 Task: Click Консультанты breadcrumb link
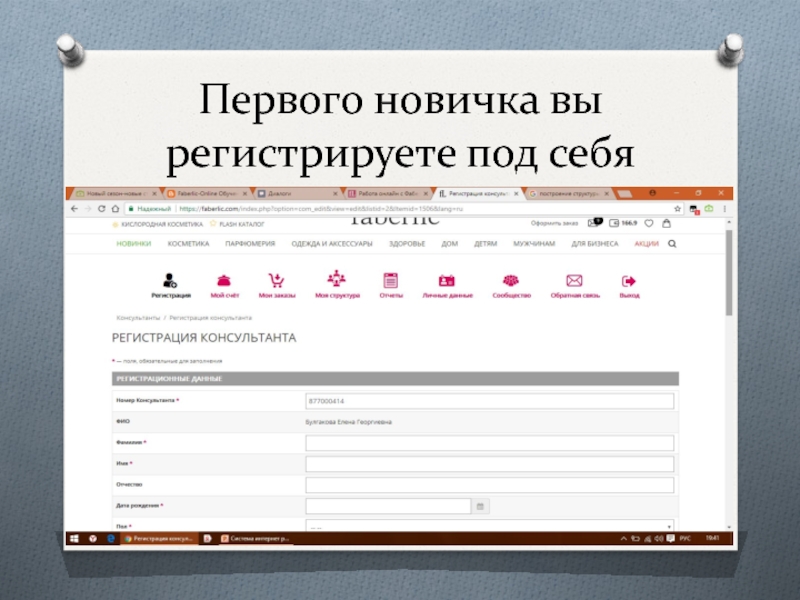tap(138, 317)
